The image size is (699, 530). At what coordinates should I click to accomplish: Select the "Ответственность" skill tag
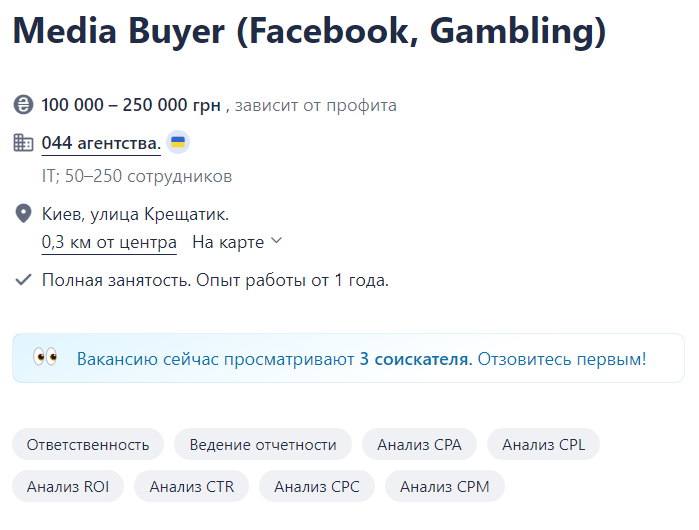click(x=88, y=445)
